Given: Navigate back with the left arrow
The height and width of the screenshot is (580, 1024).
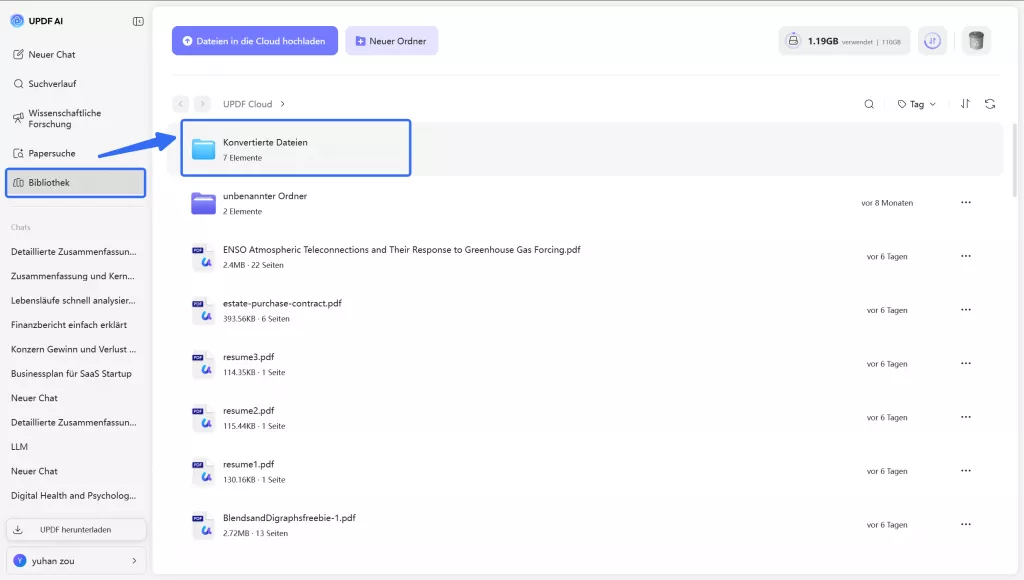Looking at the screenshot, I should [181, 104].
